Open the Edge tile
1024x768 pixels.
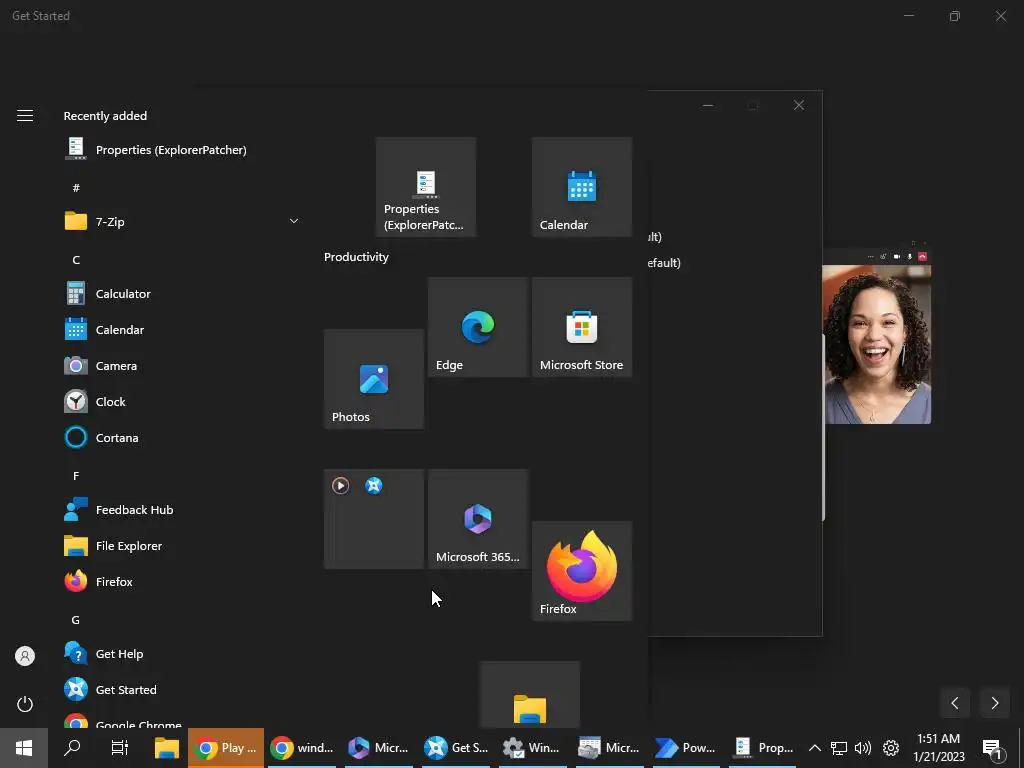pos(478,327)
